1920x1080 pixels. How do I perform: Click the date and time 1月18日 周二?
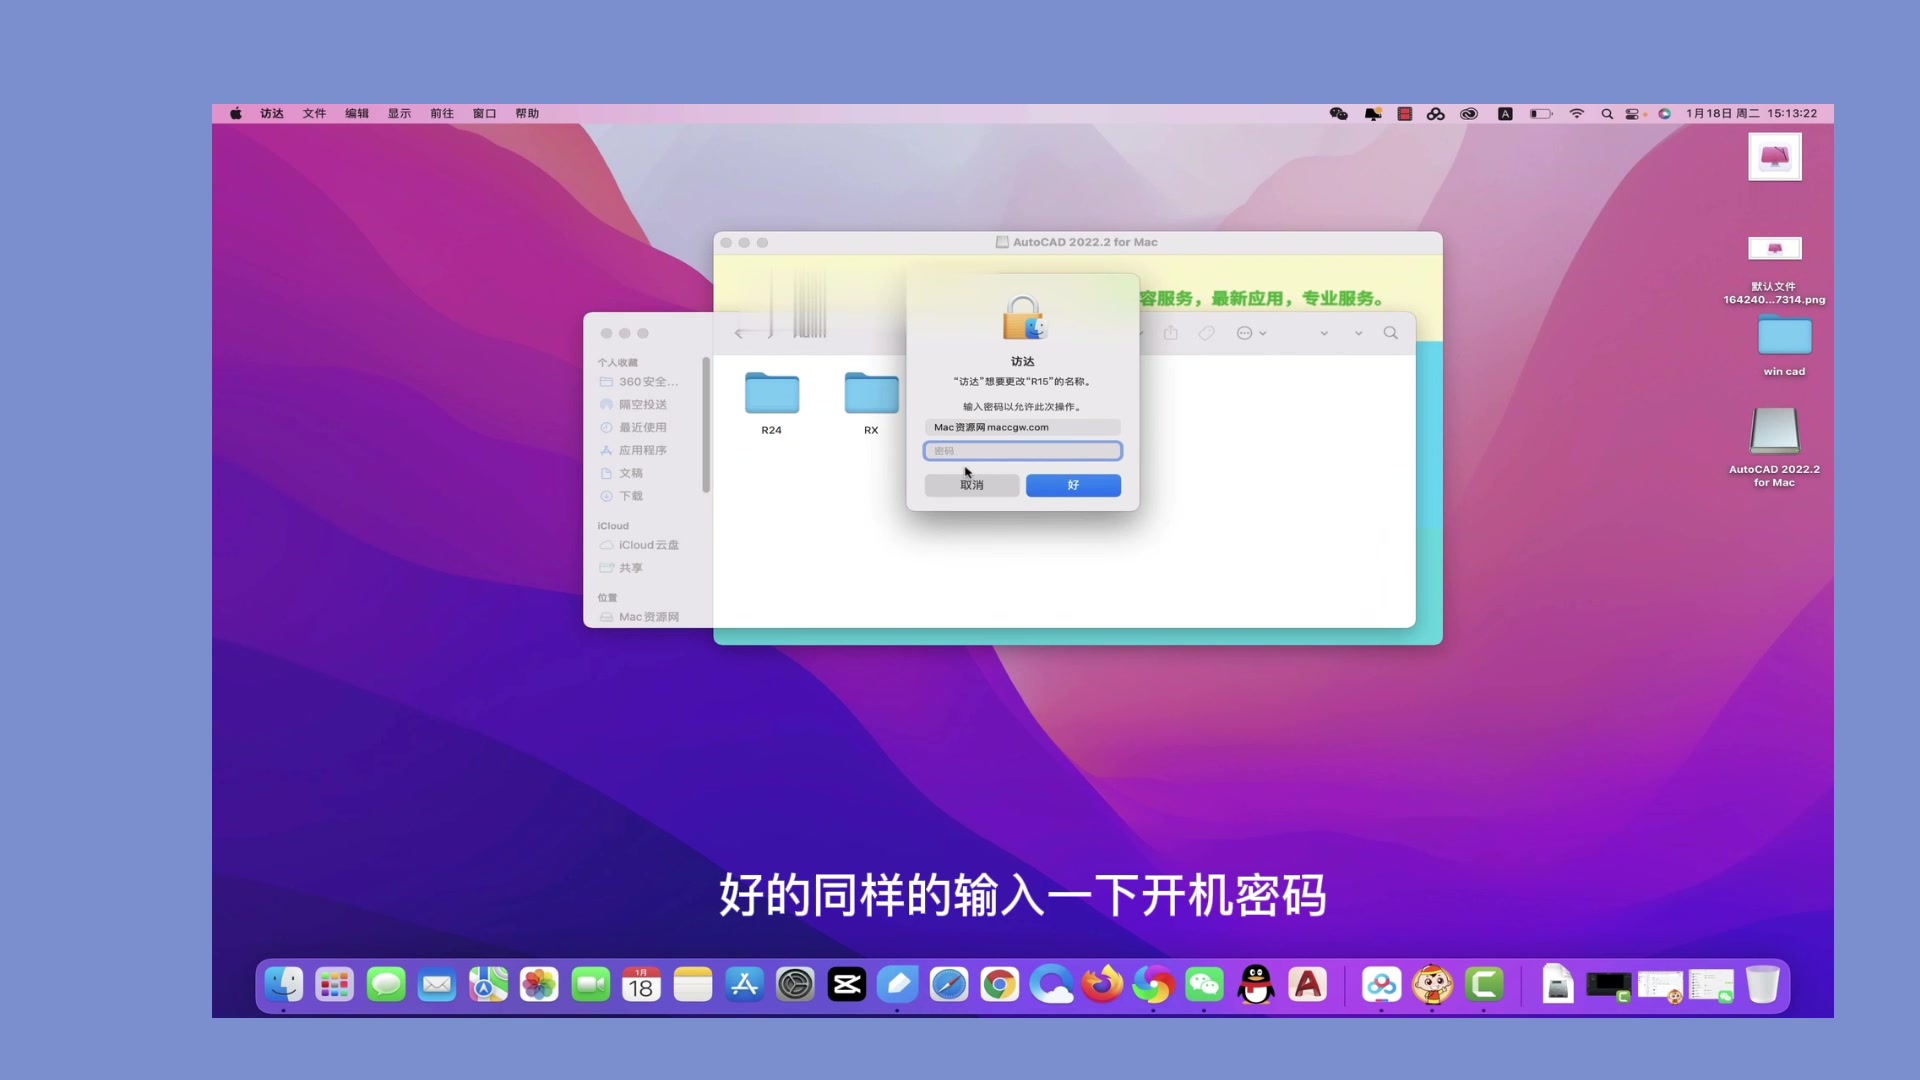[x=1751, y=114]
